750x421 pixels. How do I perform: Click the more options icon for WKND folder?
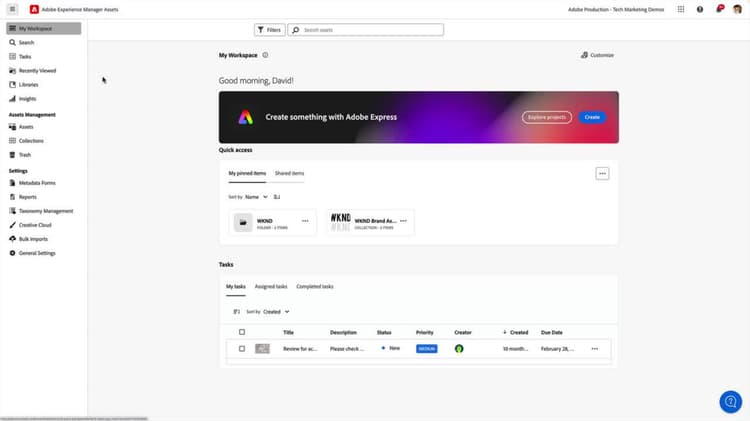pos(305,221)
